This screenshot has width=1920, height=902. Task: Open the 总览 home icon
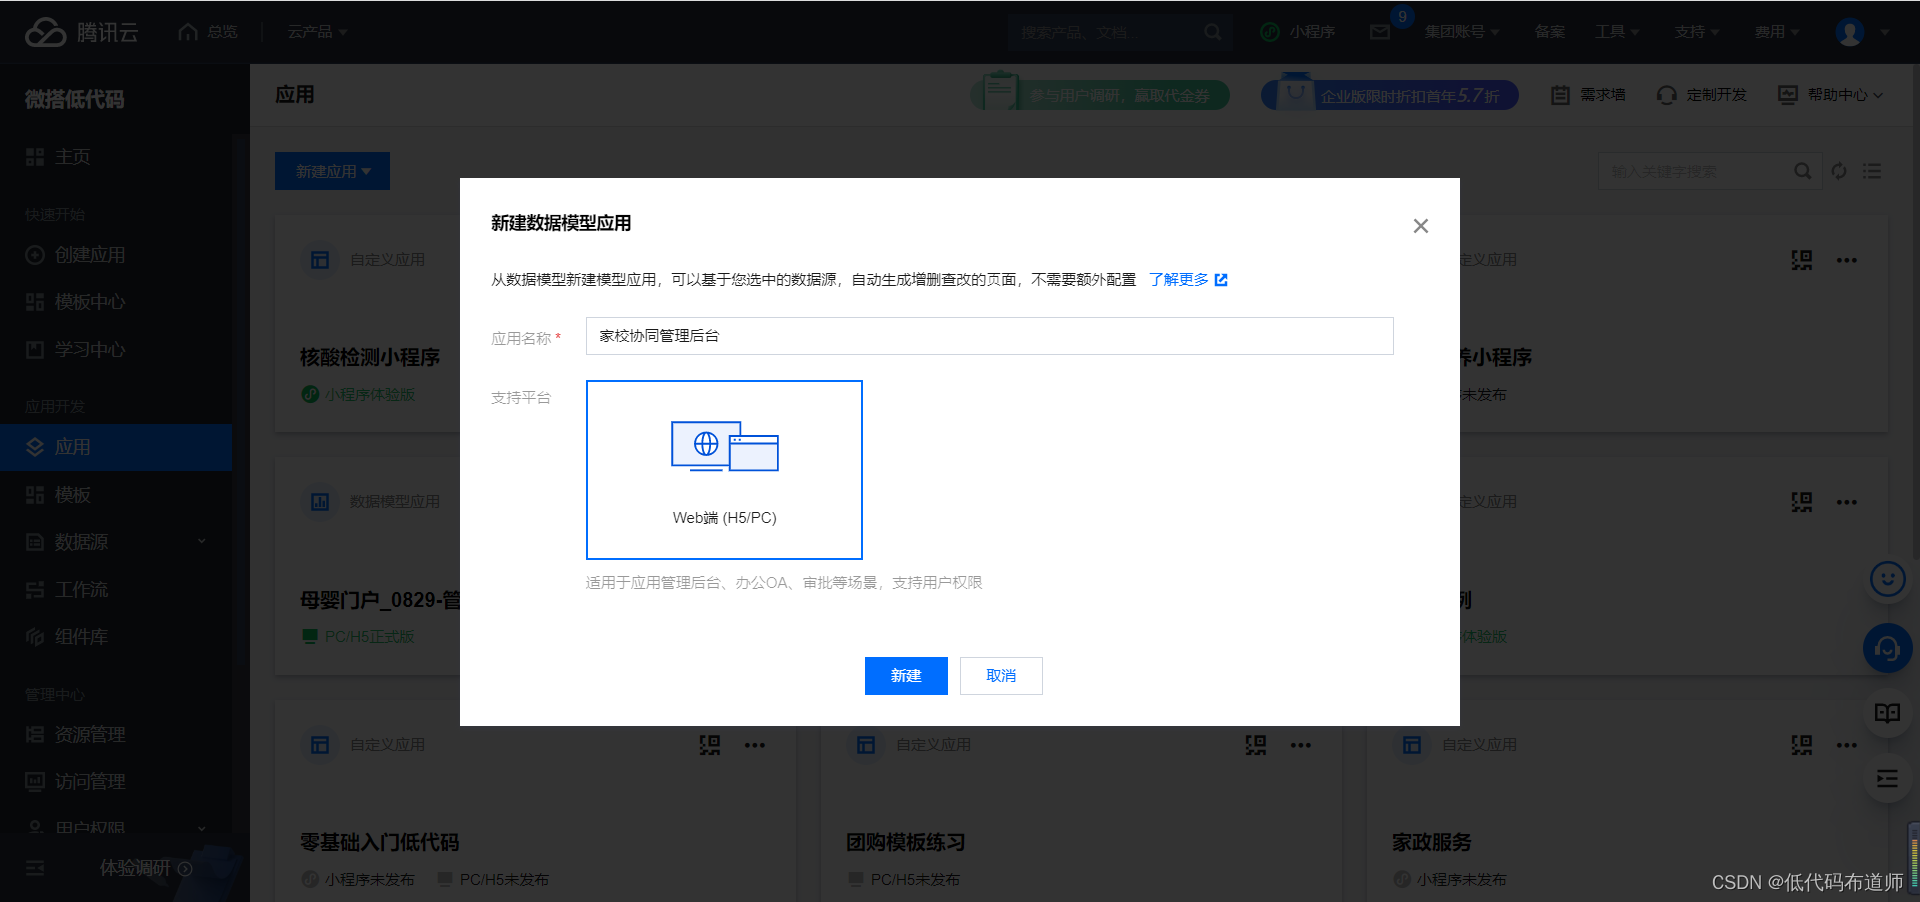tap(188, 32)
